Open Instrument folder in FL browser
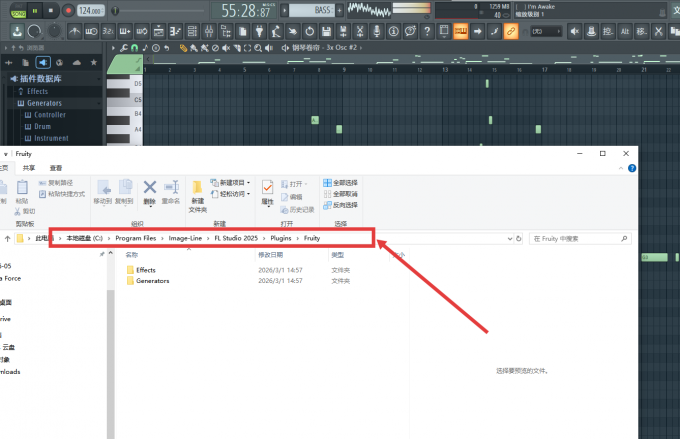The image size is (680, 439). point(51,138)
